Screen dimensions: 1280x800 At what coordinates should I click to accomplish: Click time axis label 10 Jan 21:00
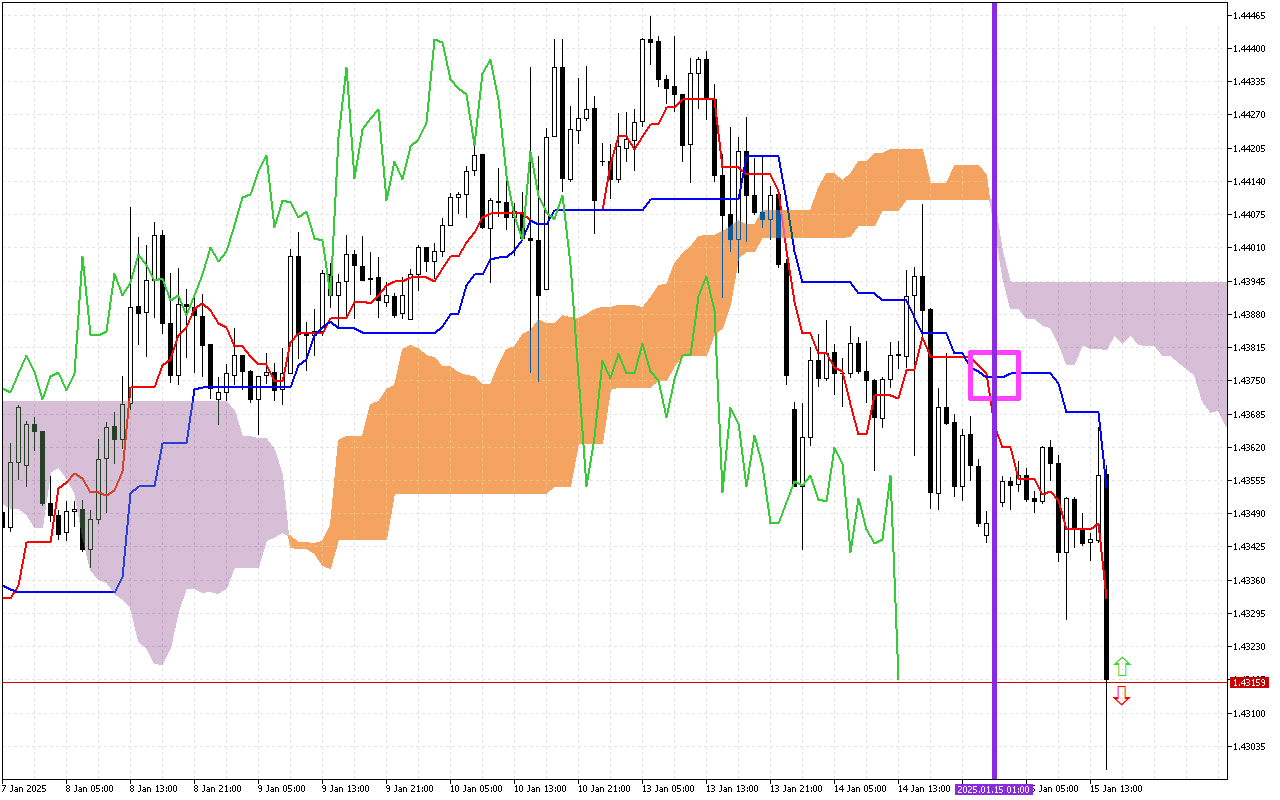(x=602, y=789)
